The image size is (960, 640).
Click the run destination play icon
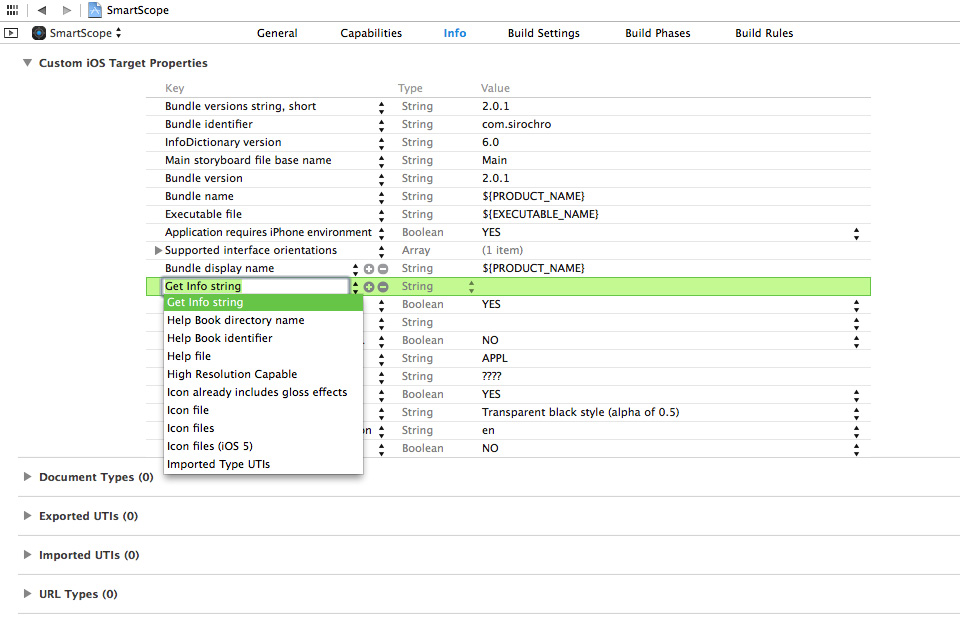(11, 32)
